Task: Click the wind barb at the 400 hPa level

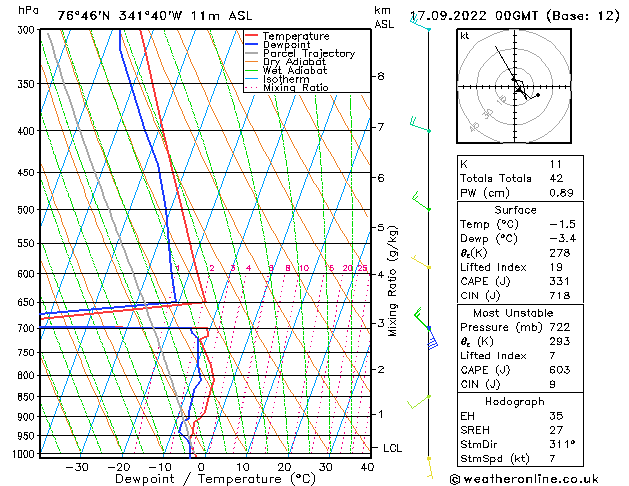Action: tap(420, 125)
